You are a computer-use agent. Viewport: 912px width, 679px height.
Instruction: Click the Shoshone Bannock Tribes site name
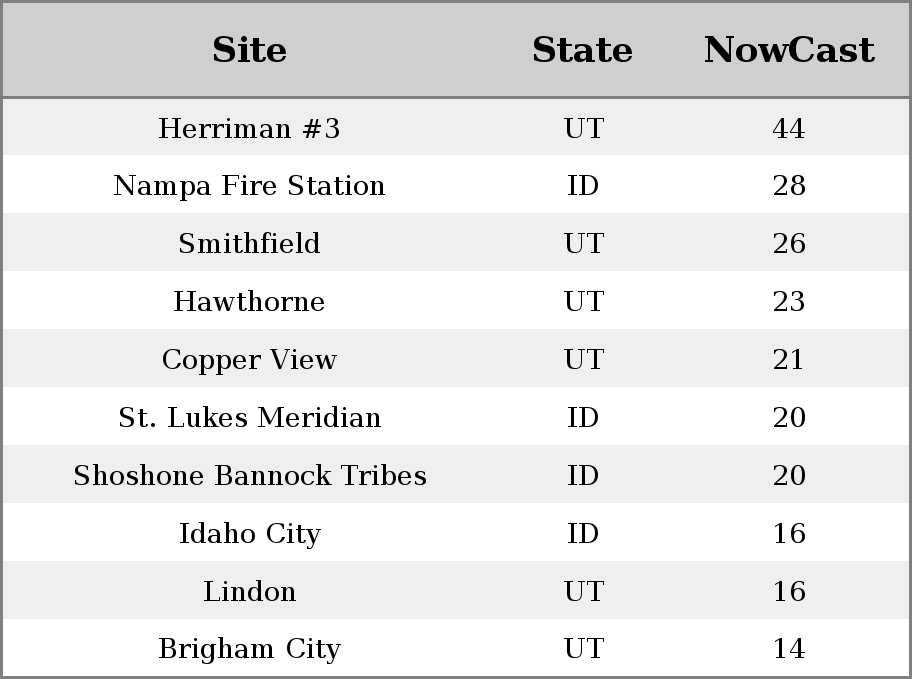click(250, 475)
